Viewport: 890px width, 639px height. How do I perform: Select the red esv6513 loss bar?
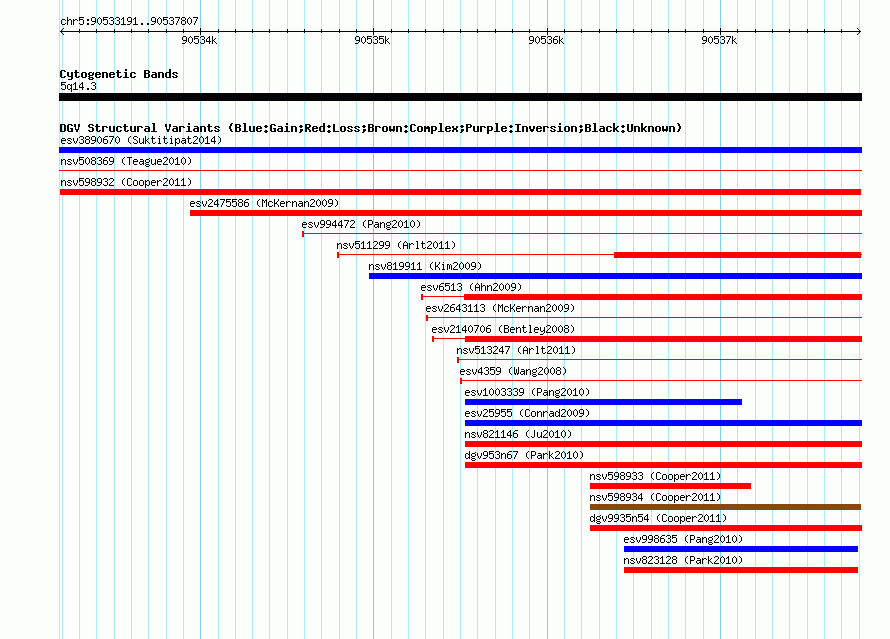click(663, 297)
